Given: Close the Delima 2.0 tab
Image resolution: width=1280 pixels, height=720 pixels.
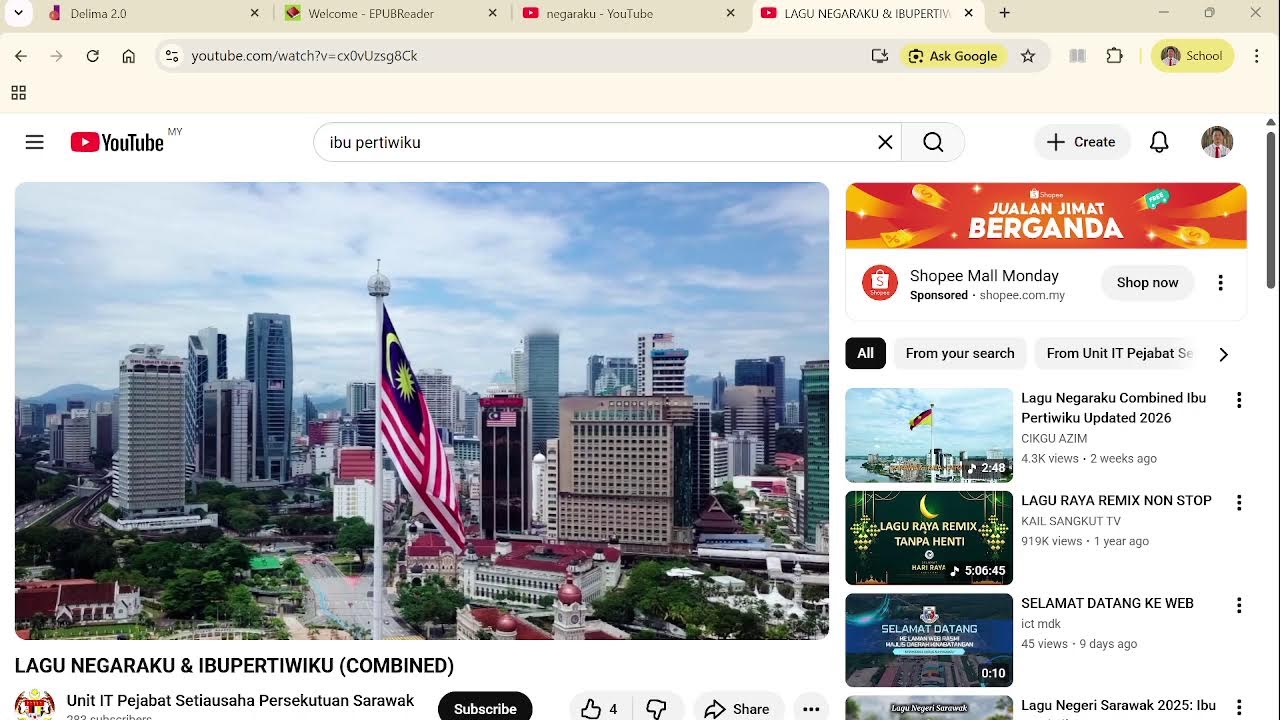Looking at the screenshot, I should [x=254, y=13].
